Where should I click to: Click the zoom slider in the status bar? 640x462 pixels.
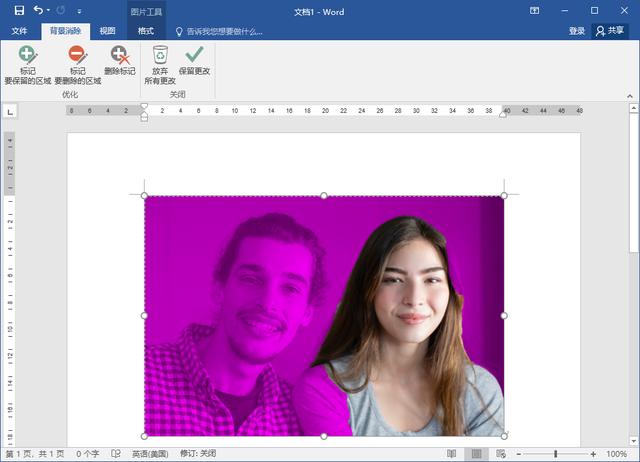[556, 454]
